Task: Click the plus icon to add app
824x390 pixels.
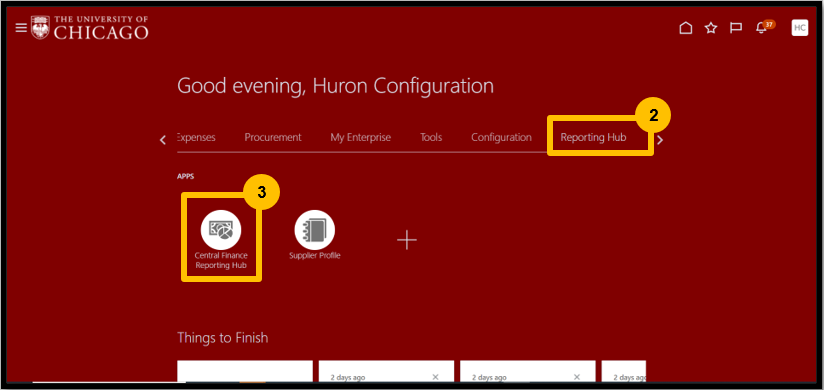Action: (x=407, y=240)
